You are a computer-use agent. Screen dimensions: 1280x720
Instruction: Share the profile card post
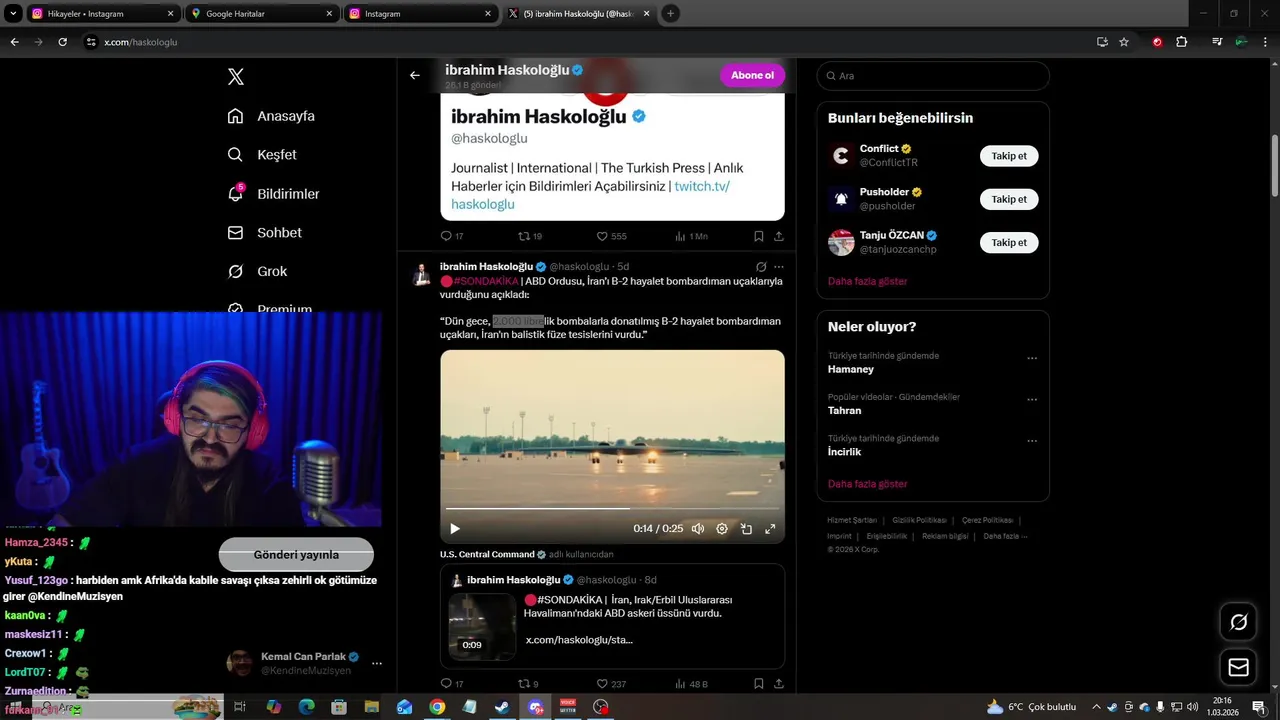coord(779,236)
